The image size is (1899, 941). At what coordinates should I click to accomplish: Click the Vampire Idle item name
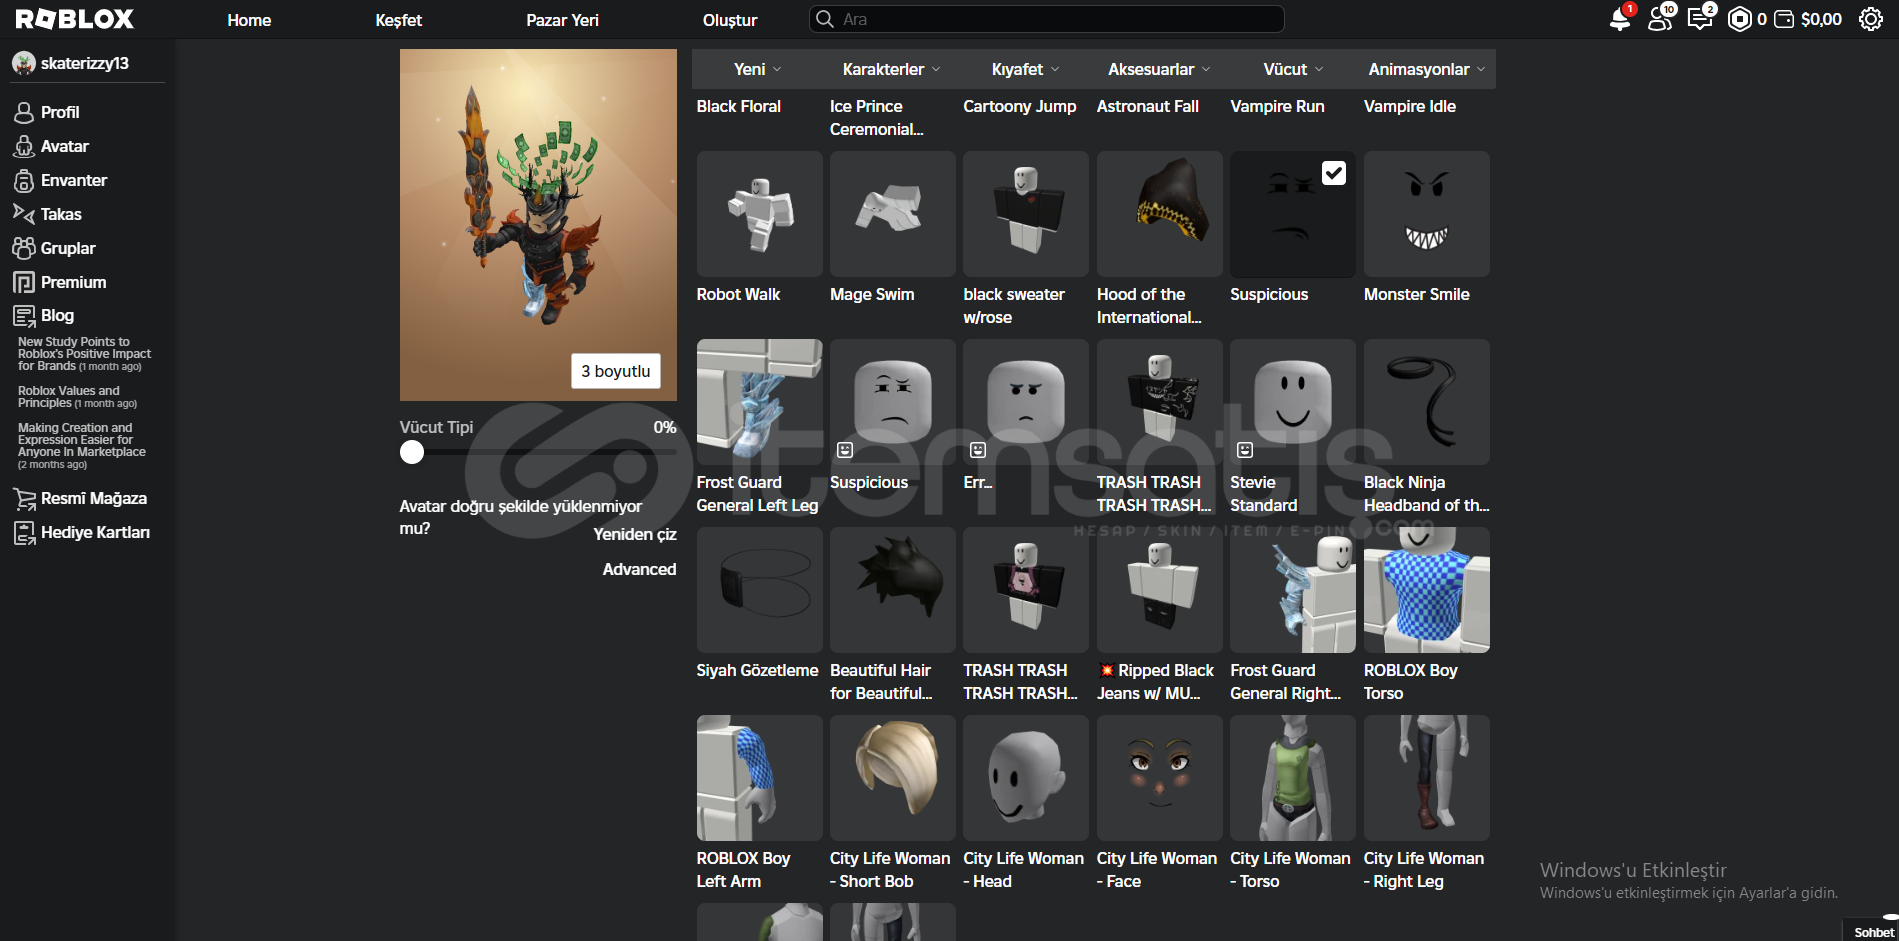(1410, 106)
